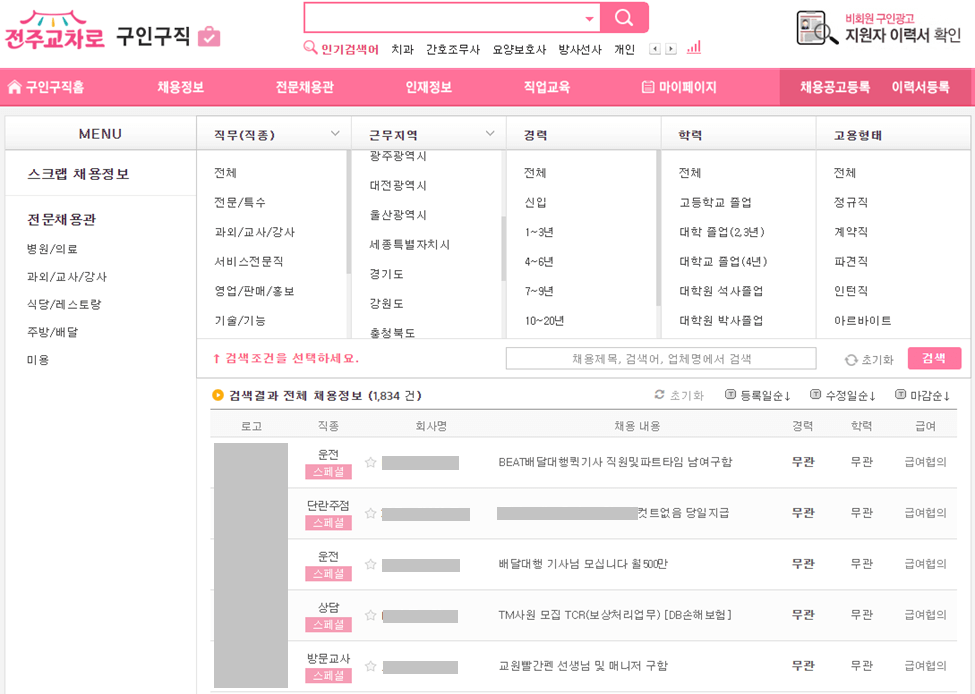This screenshot has width=975, height=694.
Task: Click the pink search magnifier icon
Action: tap(625, 18)
